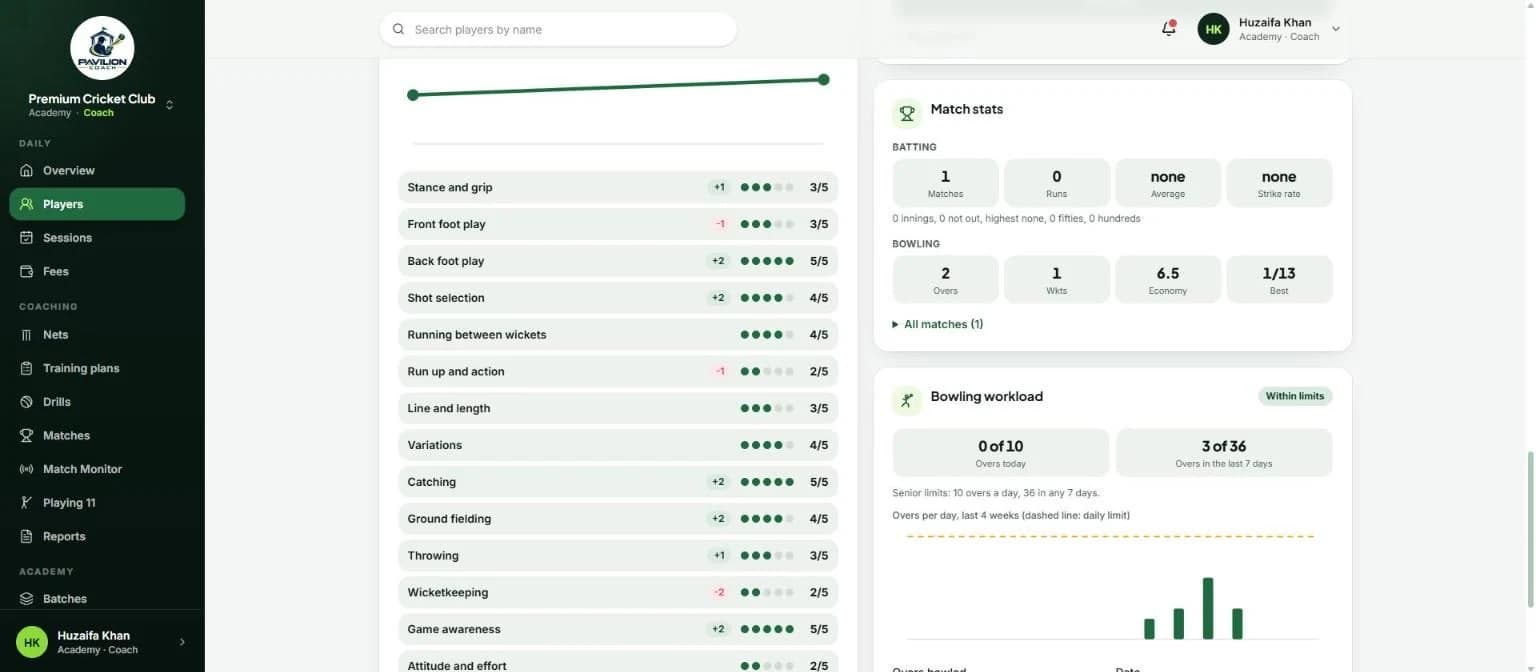Go to the Sessions page
This screenshot has width=1536, height=672.
97,237
